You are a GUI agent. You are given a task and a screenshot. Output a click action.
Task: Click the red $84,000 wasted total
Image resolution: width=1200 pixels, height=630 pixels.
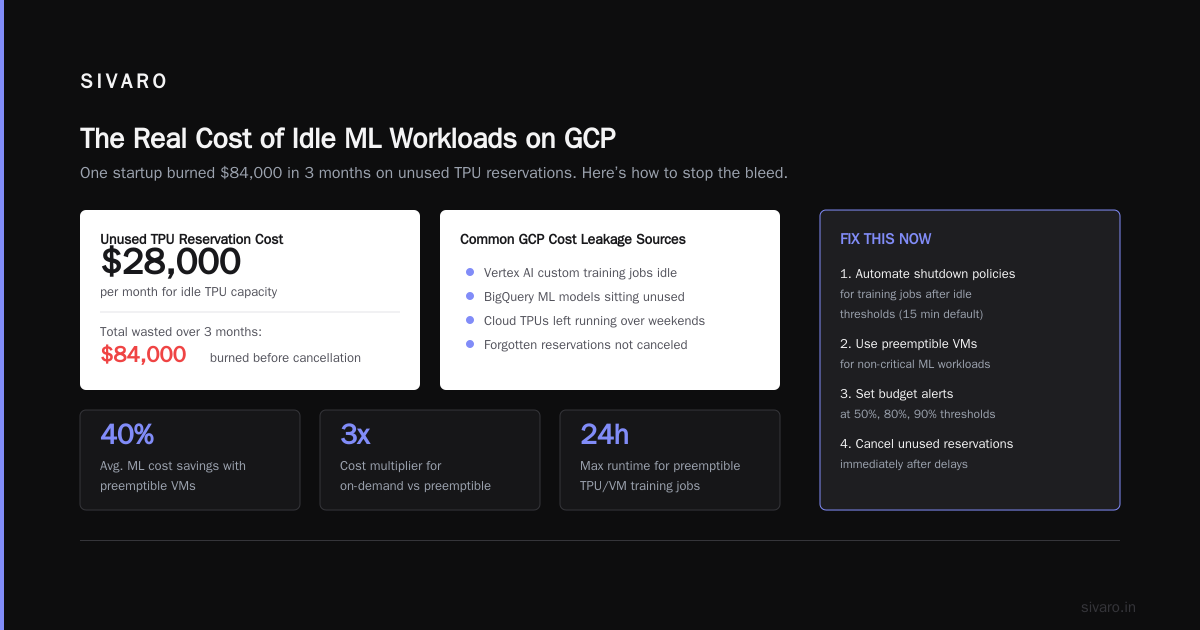coord(143,354)
